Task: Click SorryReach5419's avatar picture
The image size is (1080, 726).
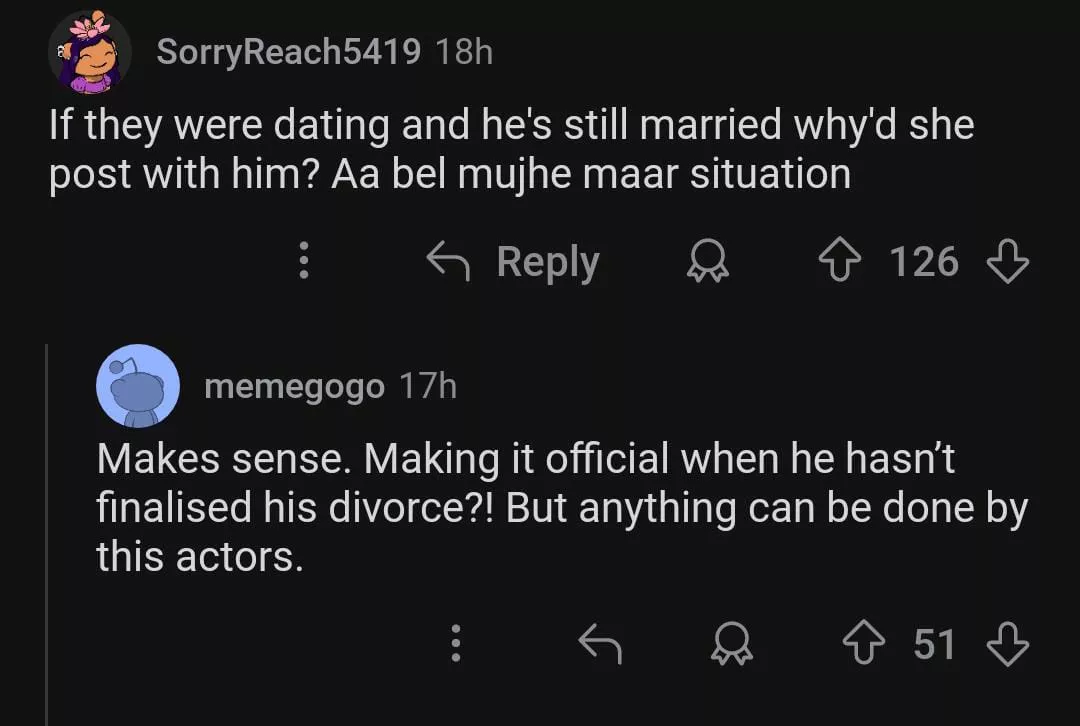Action: click(90, 52)
